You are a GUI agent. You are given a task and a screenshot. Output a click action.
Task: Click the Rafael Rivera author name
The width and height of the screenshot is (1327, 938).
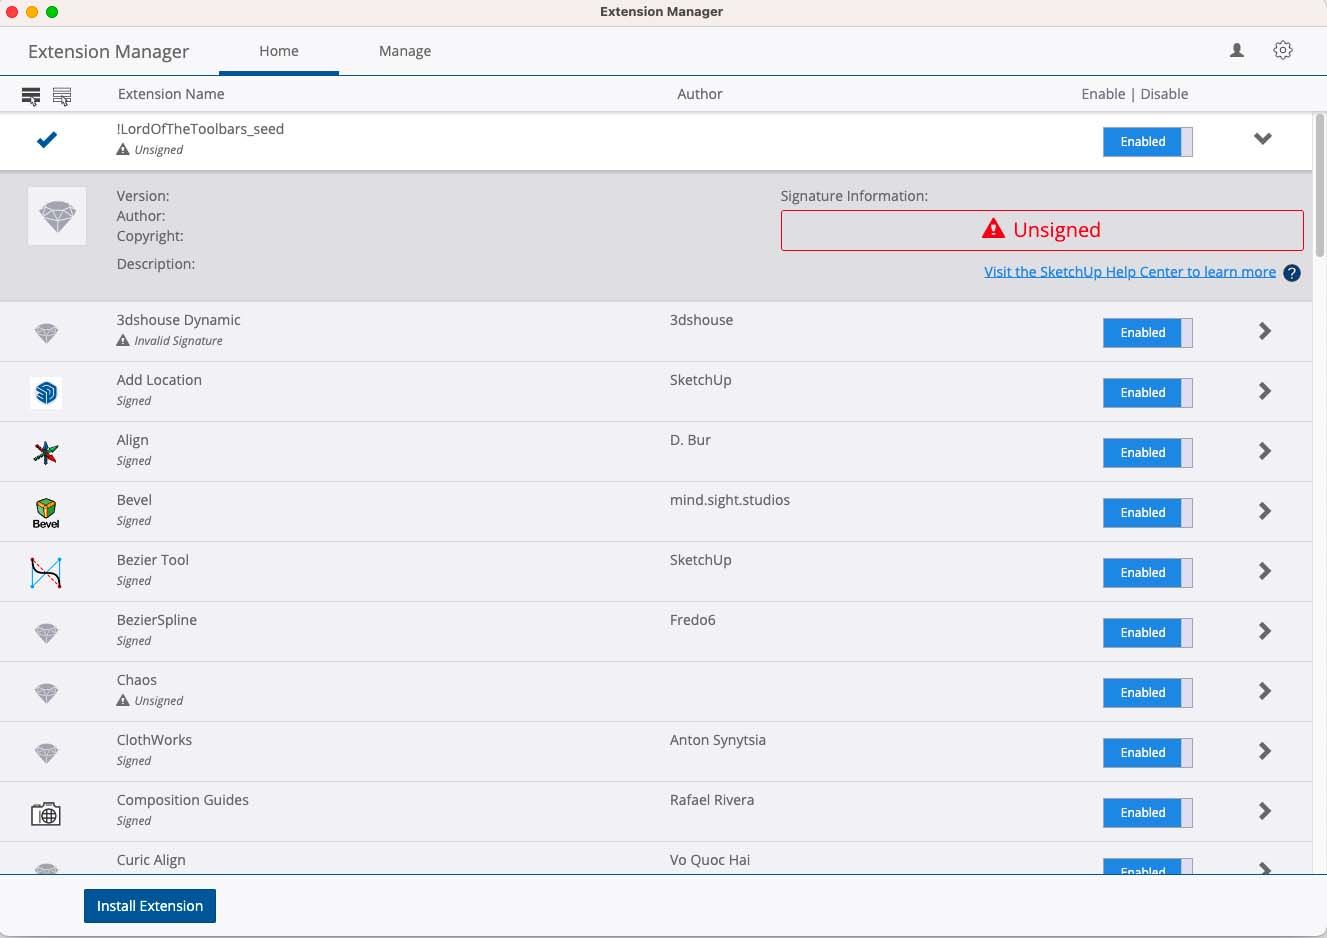tap(712, 800)
